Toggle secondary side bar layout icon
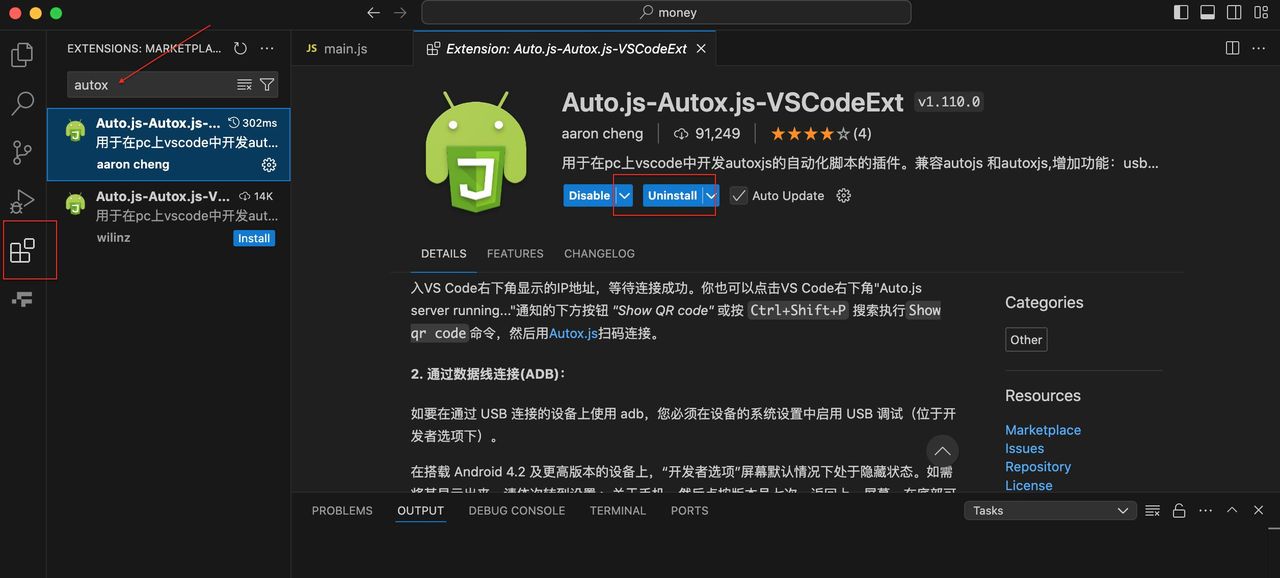The width and height of the screenshot is (1280, 578). click(x=1234, y=13)
